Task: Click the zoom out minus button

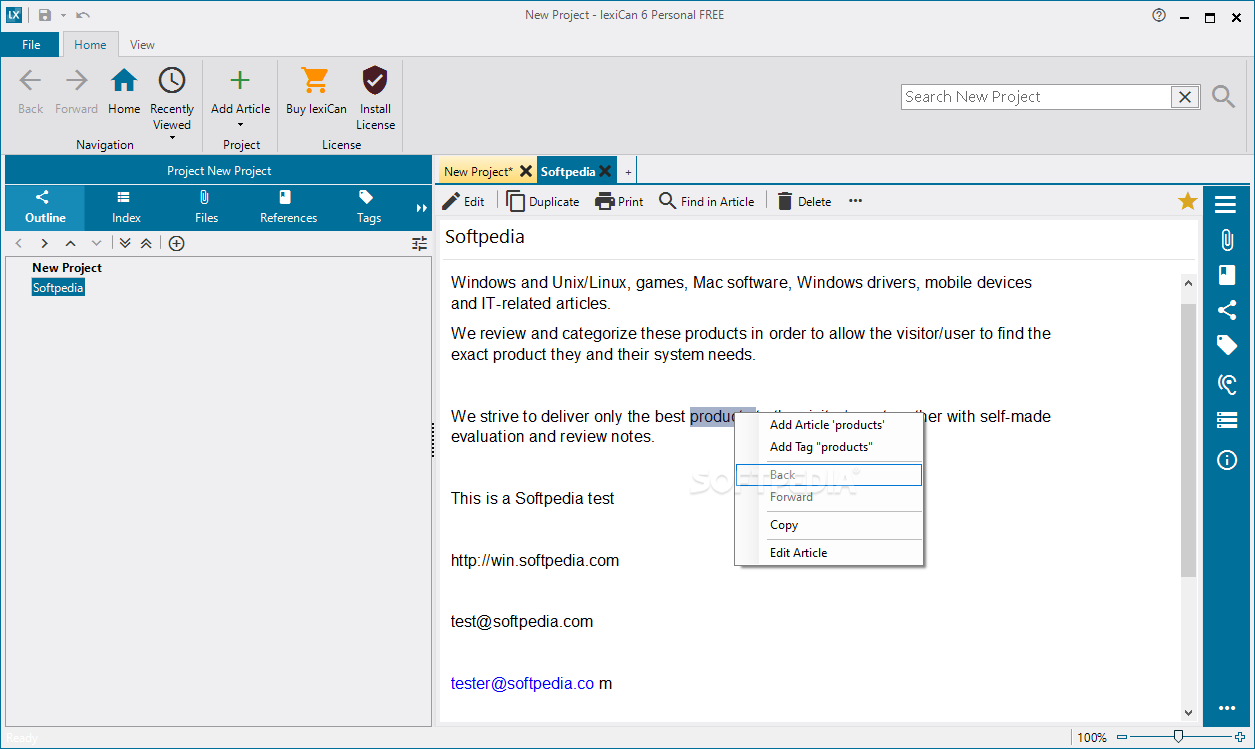Action: tap(1122, 737)
